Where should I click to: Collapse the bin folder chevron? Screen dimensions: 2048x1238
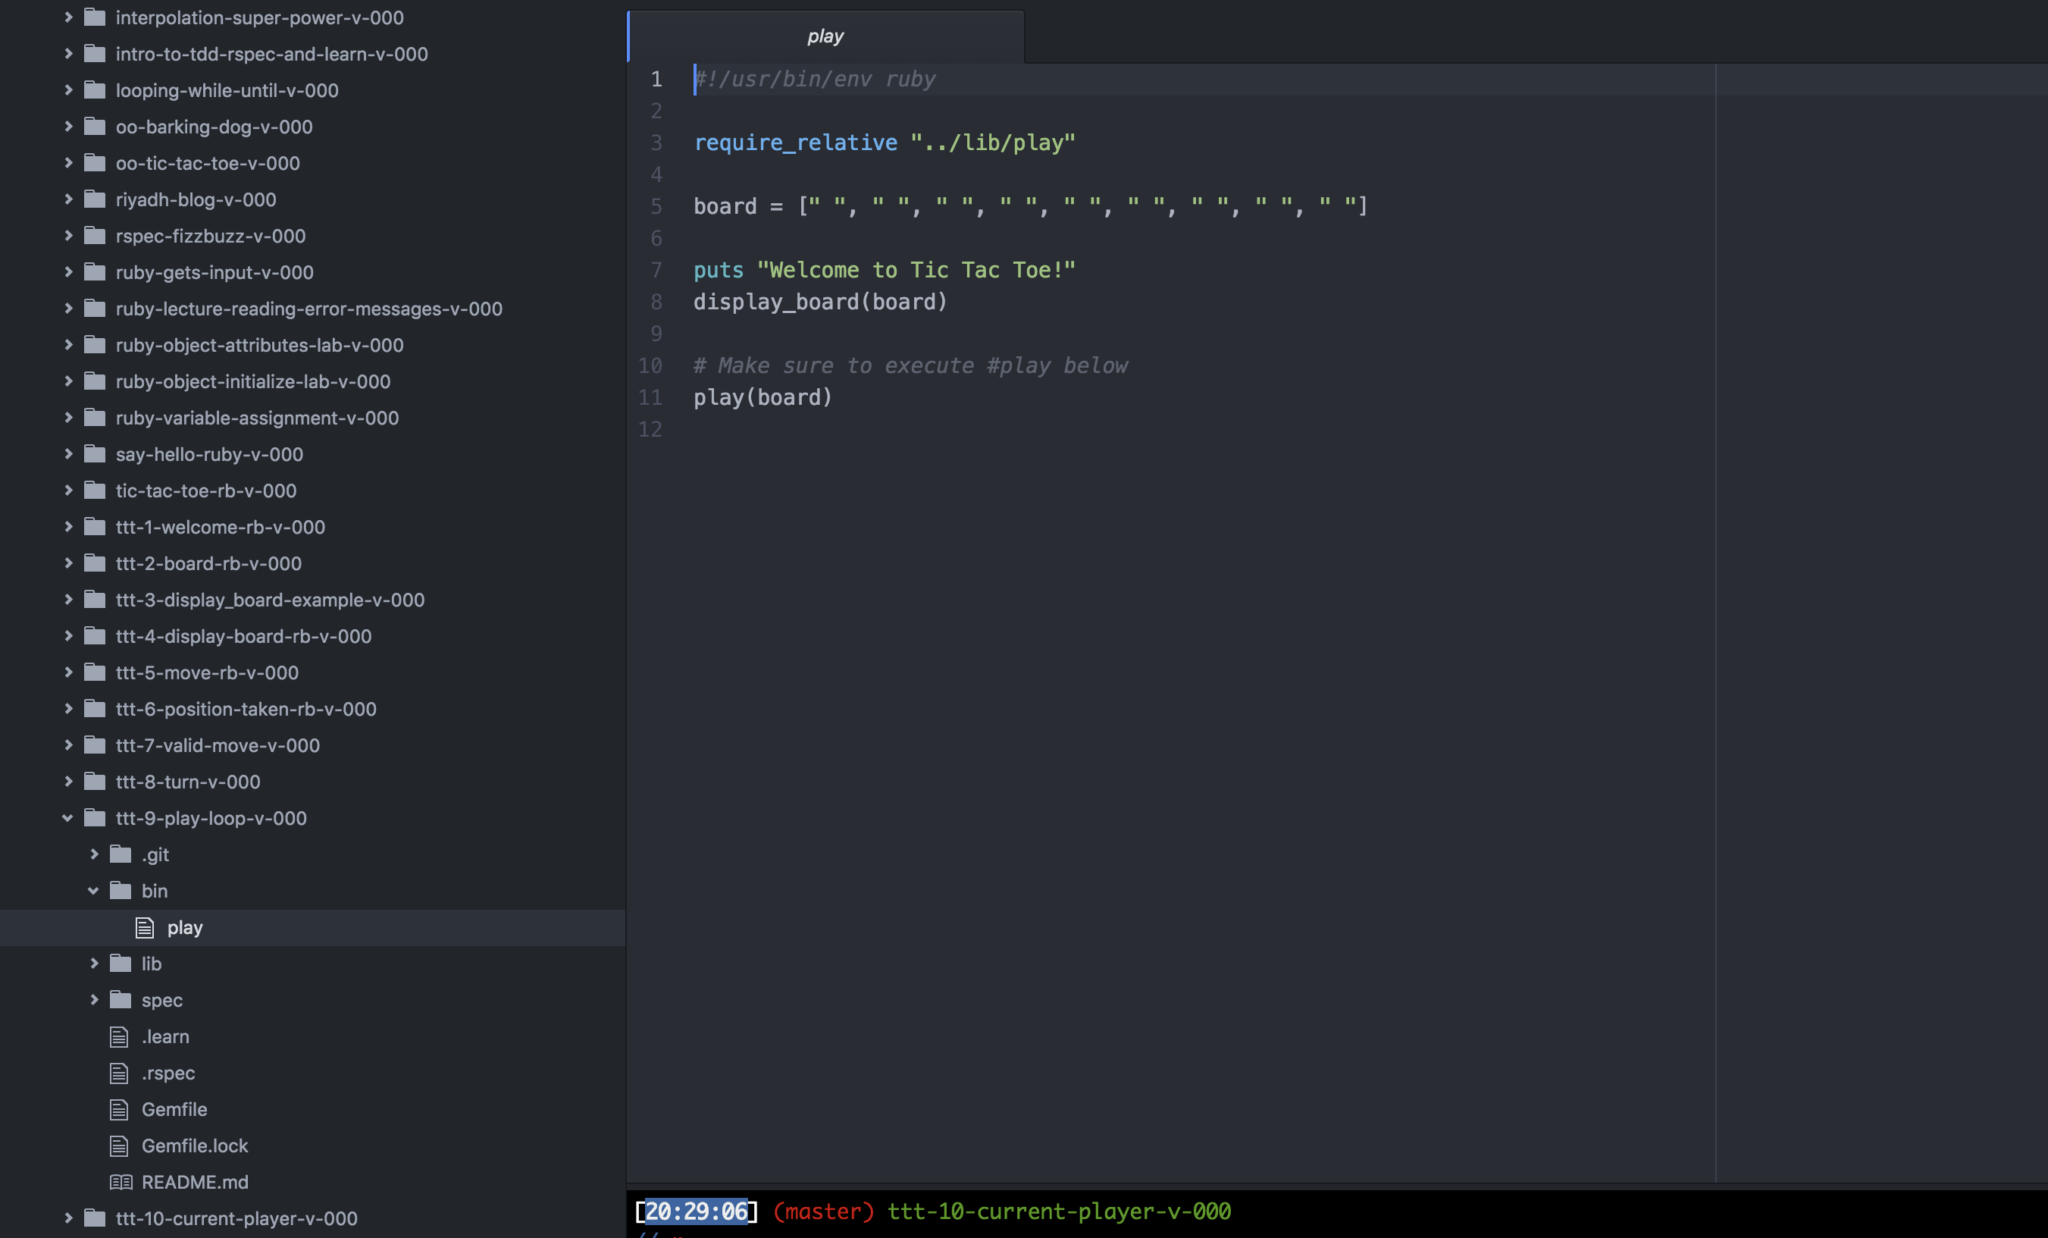[94, 890]
